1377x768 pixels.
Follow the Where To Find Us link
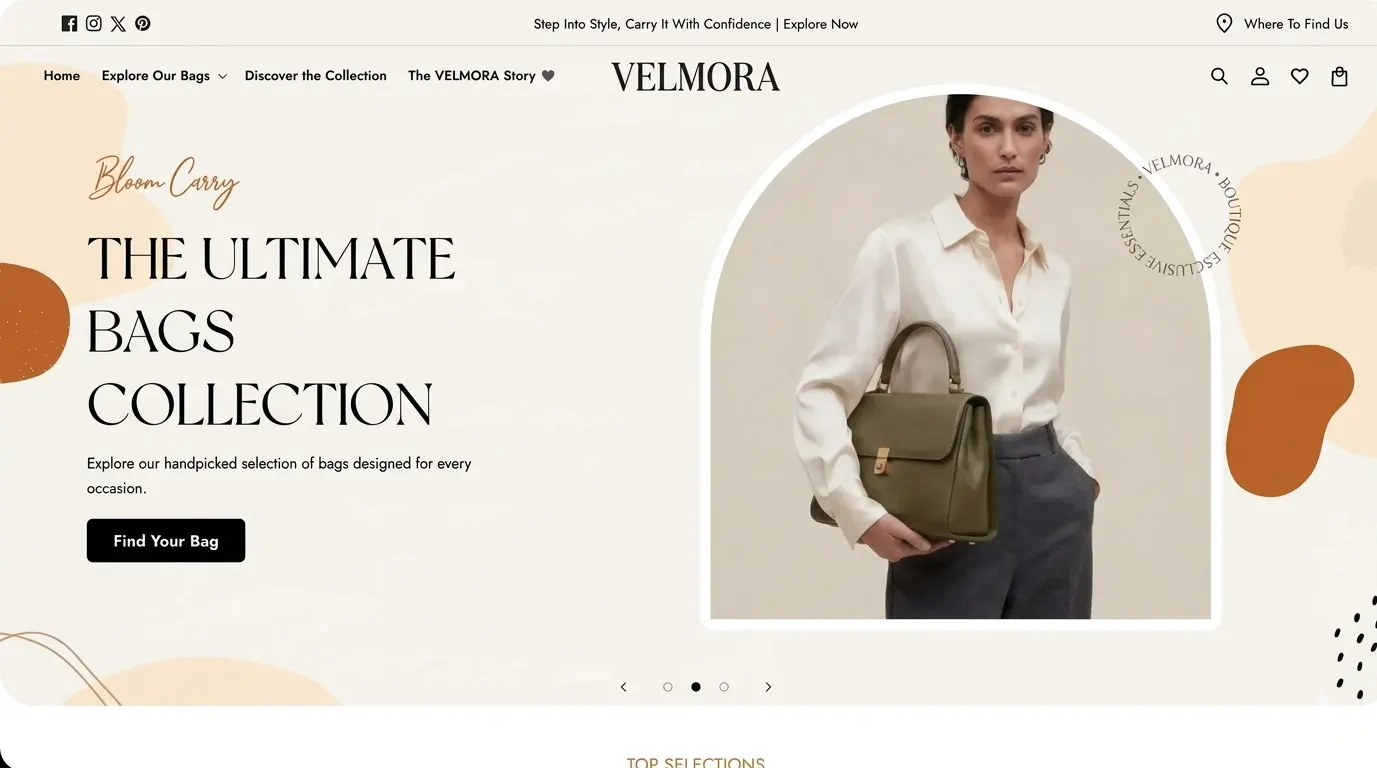pyautogui.click(x=1296, y=24)
